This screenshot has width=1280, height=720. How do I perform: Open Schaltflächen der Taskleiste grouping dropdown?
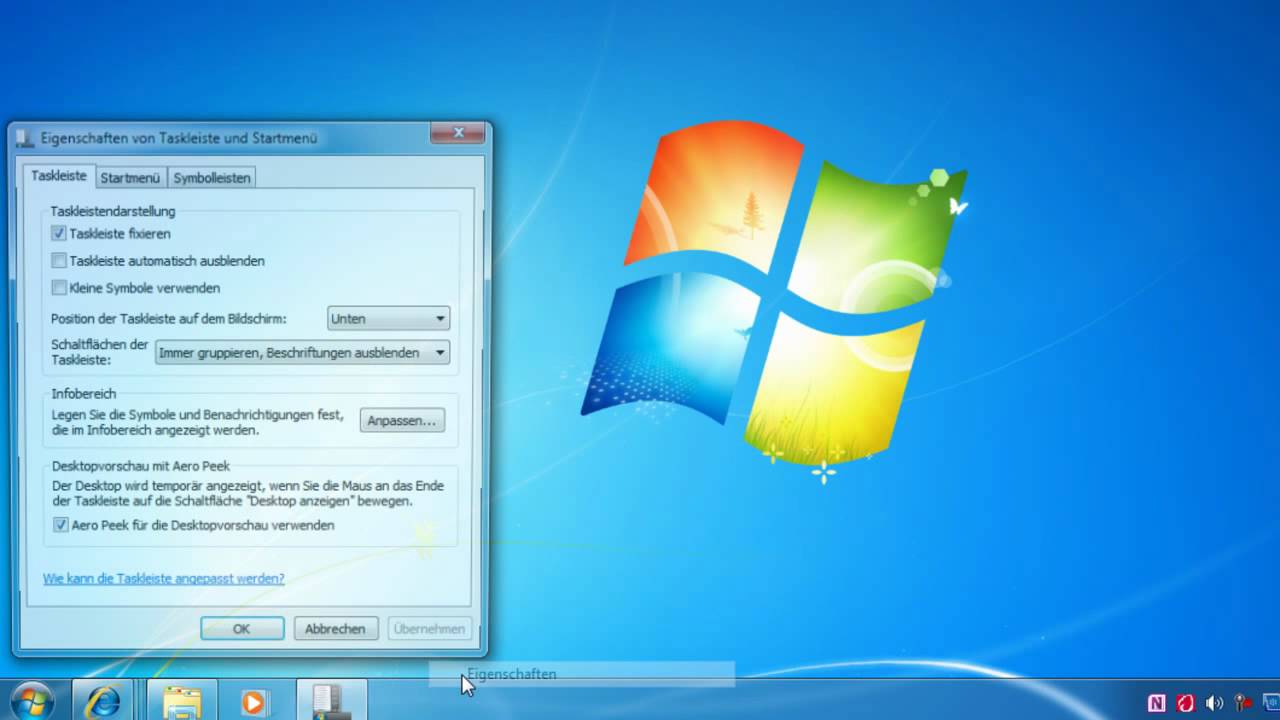pos(302,352)
